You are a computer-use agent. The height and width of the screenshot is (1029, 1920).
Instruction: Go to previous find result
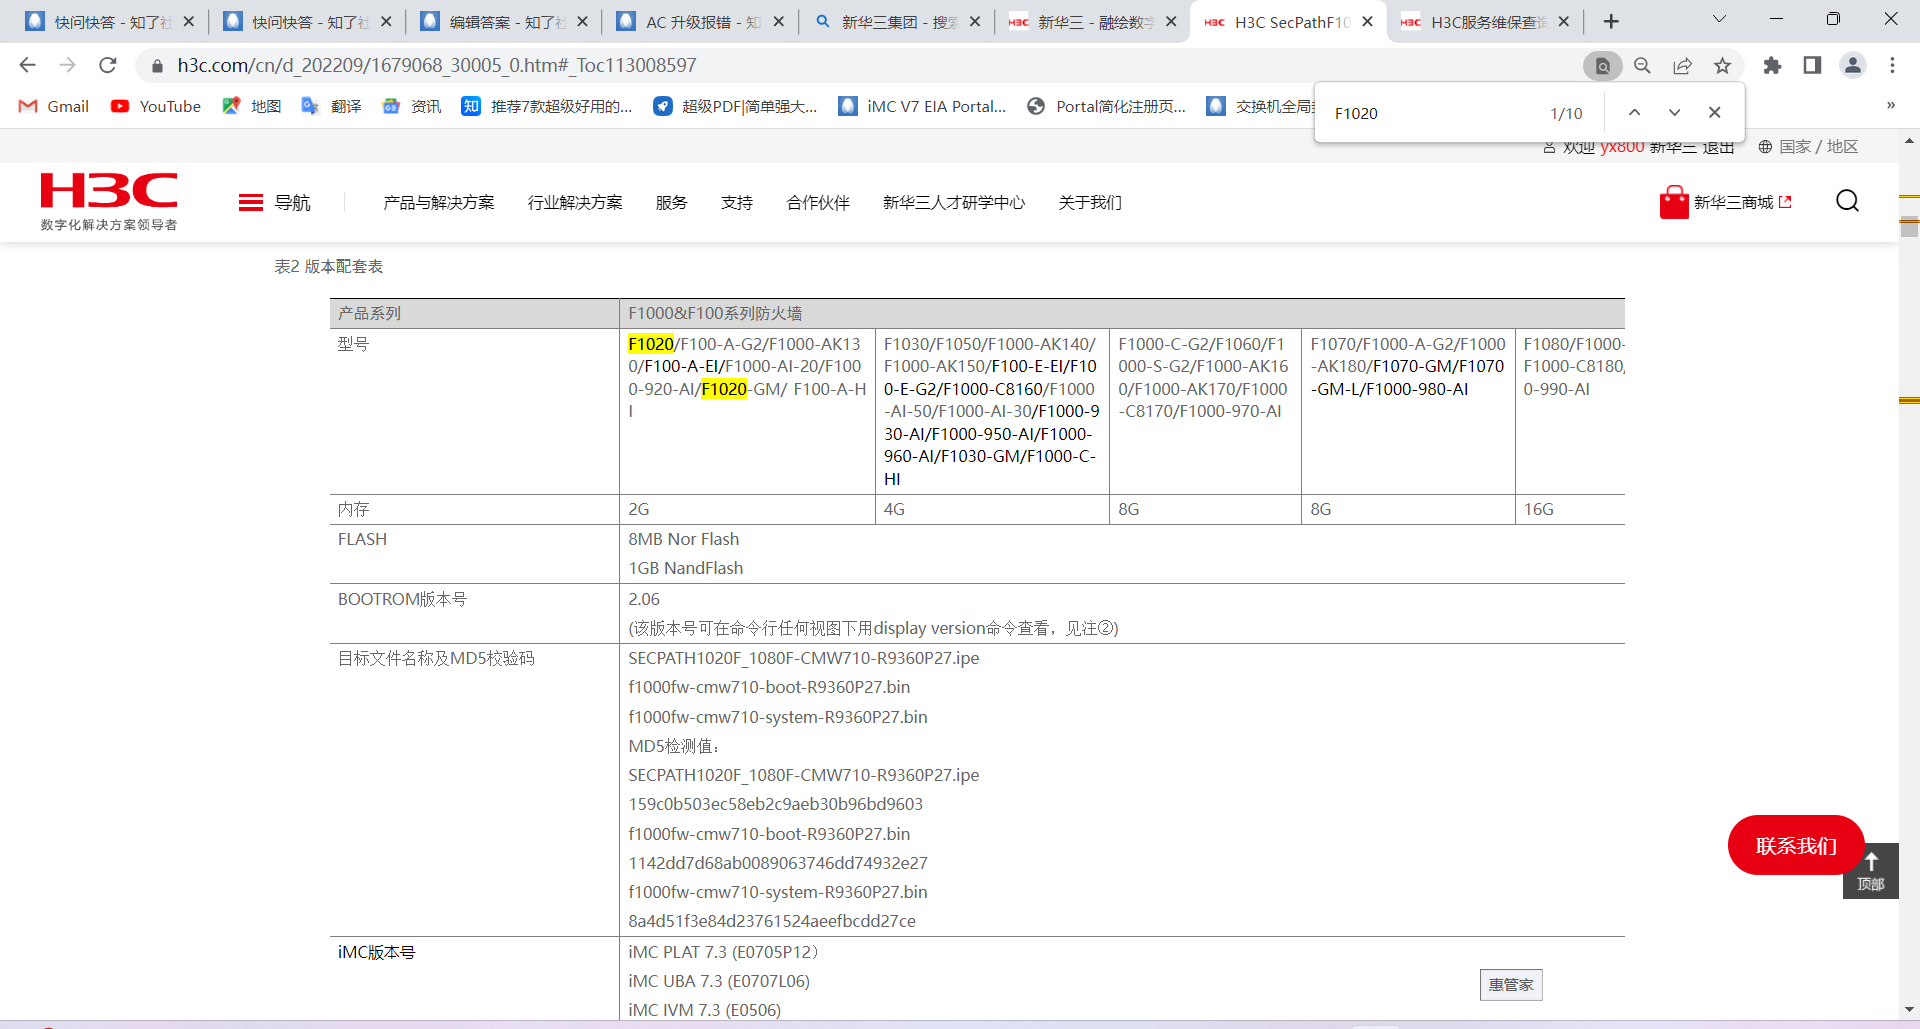[x=1634, y=113]
